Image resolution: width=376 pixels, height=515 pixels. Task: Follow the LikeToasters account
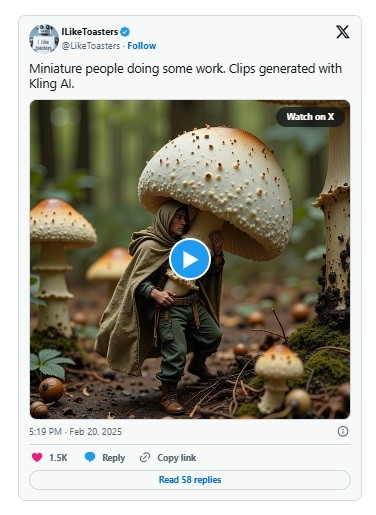pos(142,46)
